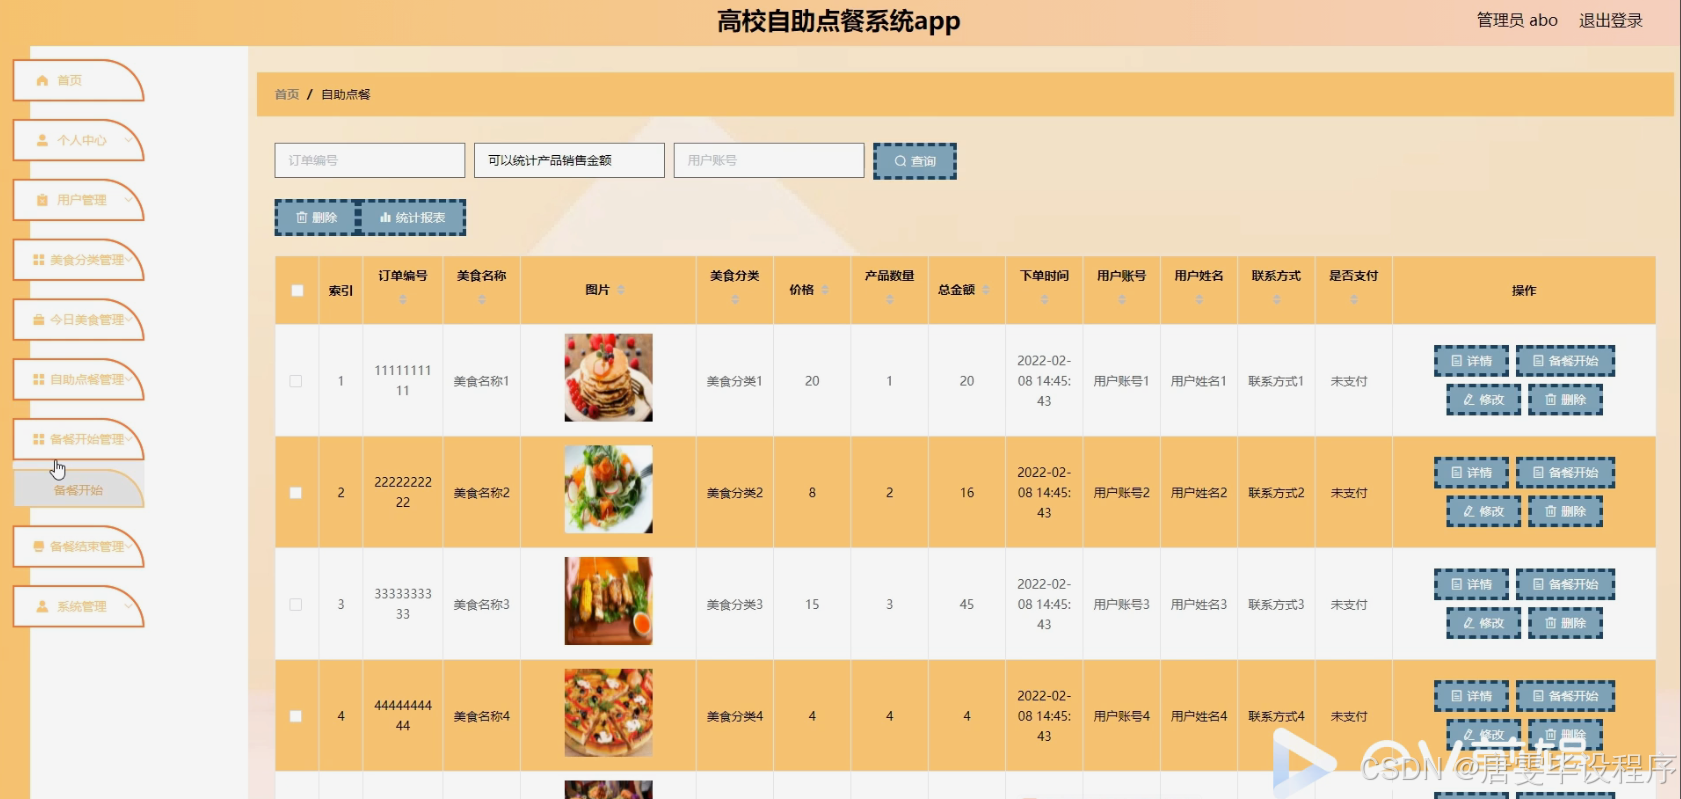Image resolution: width=1681 pixels, height=799 pixels.
Task: Open salad image of 美食名称2
Action: coord(608,490)
